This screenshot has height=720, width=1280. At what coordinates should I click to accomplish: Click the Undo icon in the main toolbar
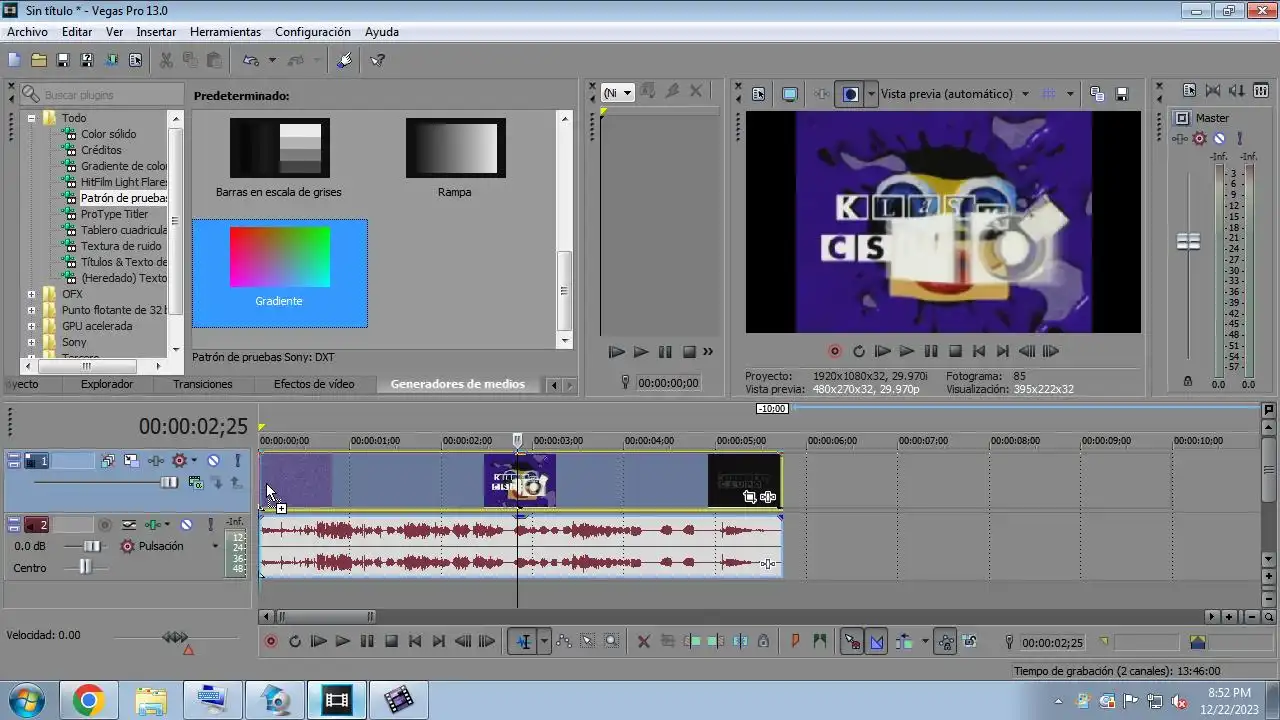coord(251,60)
